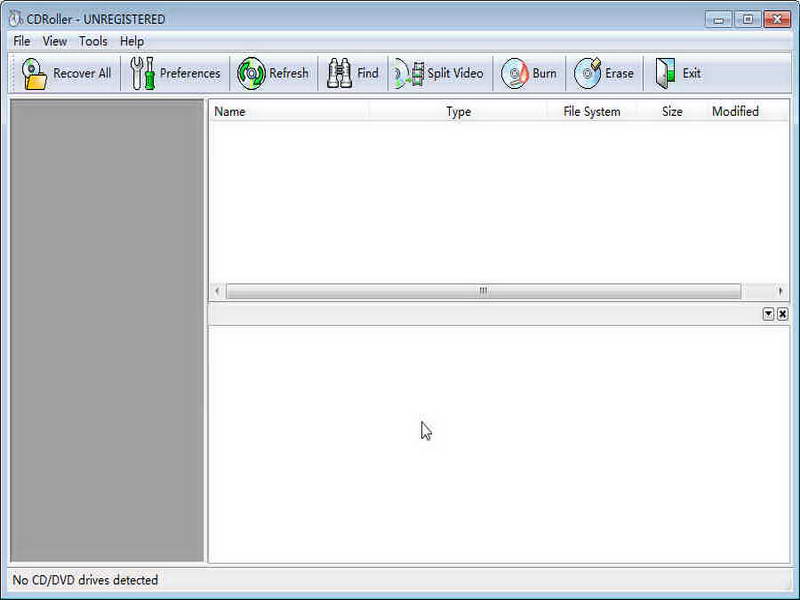Viewport: 800px width, 600px height.
Task: Open the Tools menu
Action: [93, 41]
